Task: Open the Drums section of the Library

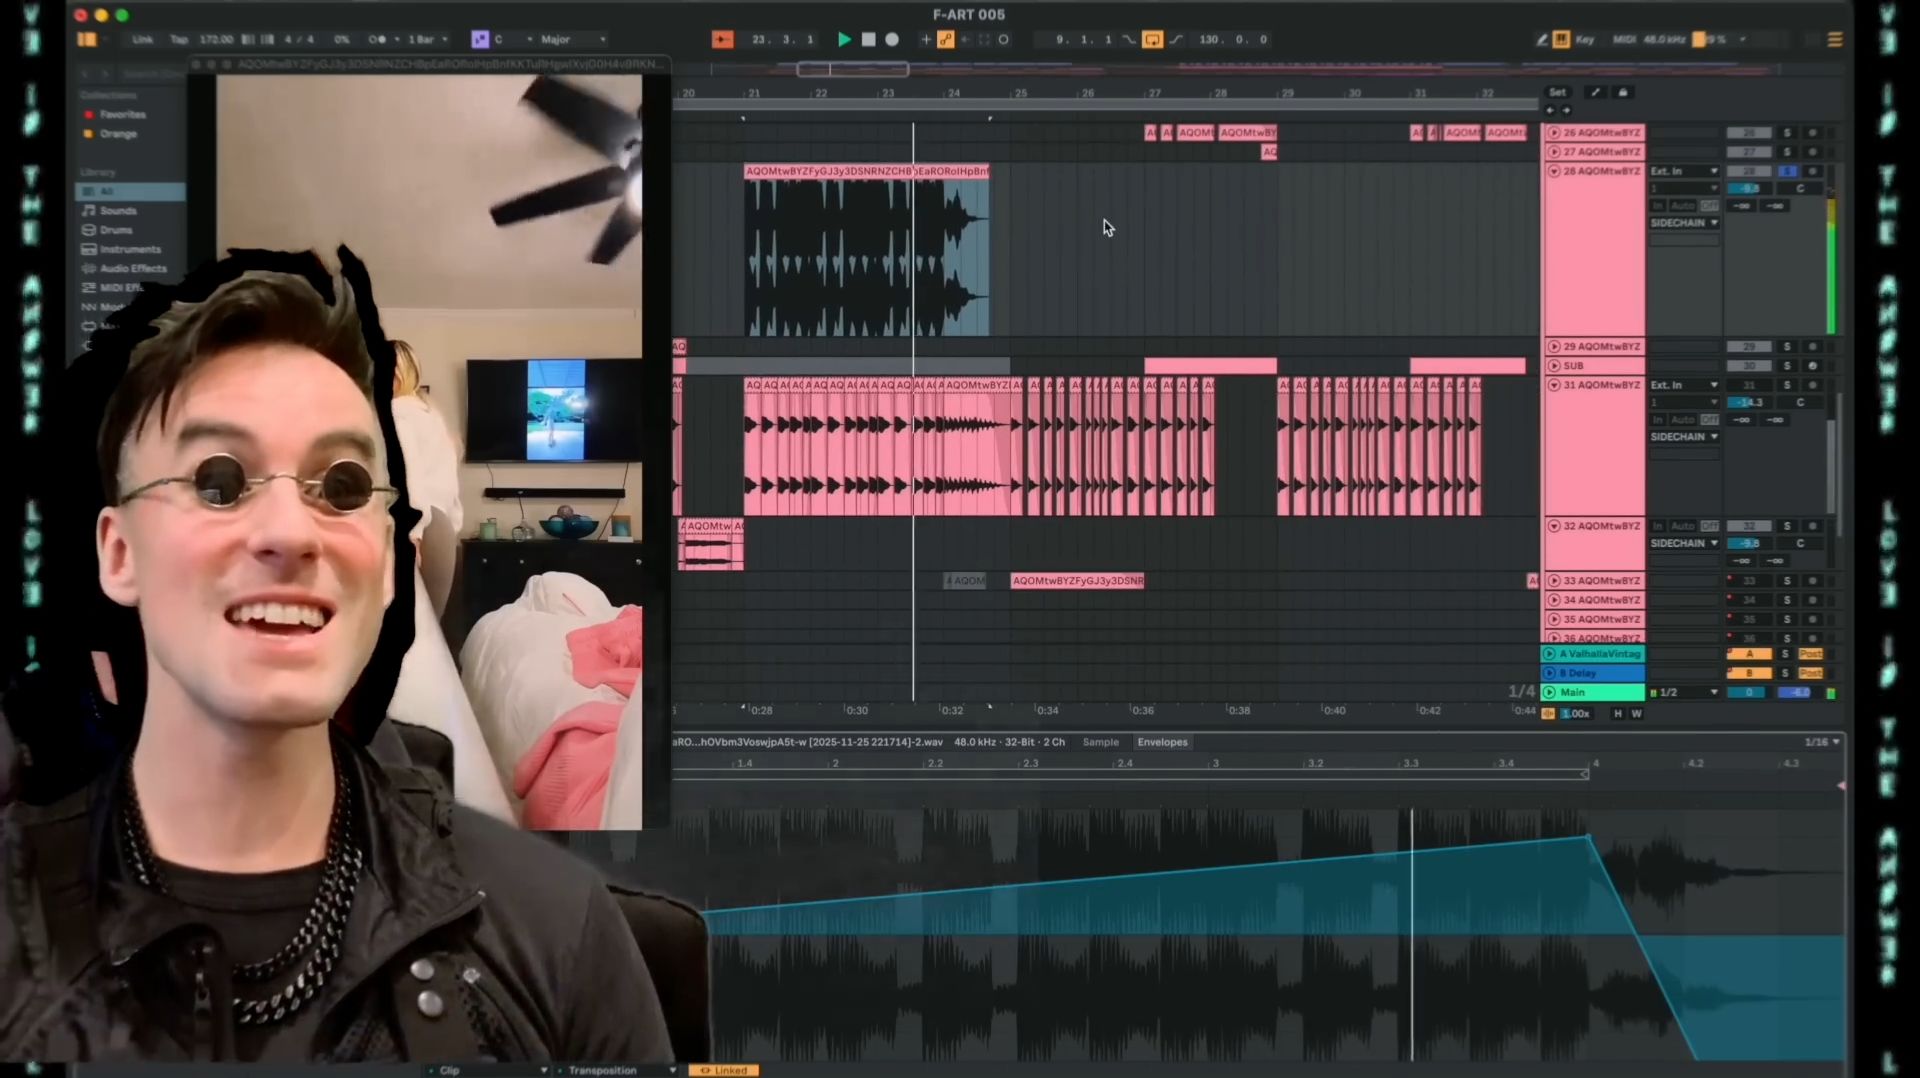Action: [116, 229]
